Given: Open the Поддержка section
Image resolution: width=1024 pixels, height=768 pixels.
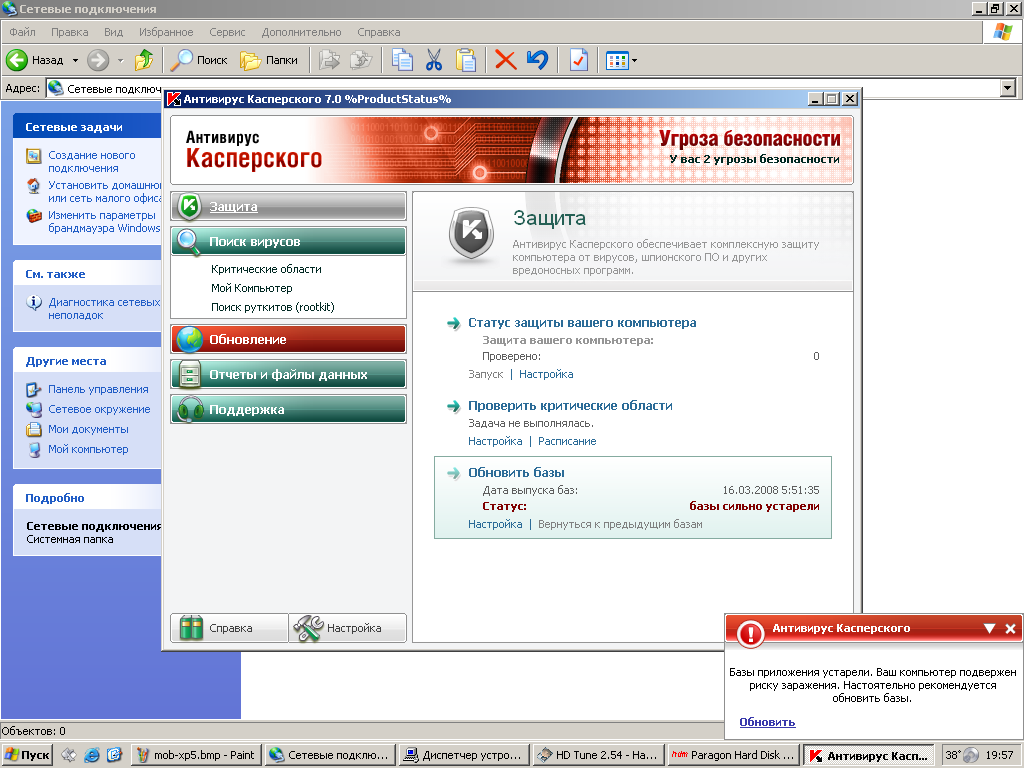Looking at the screenshot, I should (x=288, y=409).
